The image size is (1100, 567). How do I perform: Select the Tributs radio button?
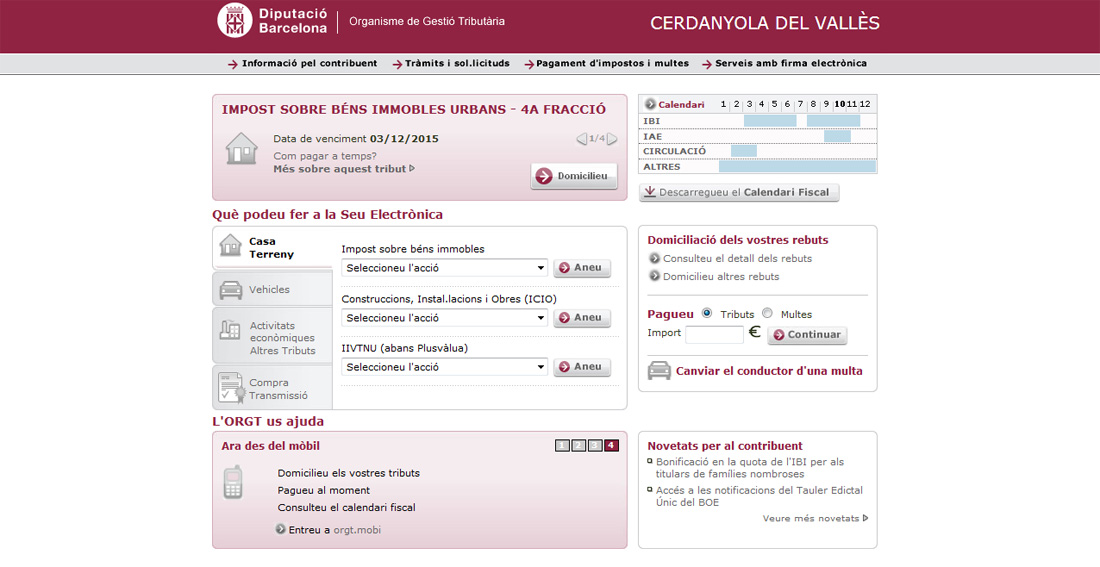[x=706, y=313]
